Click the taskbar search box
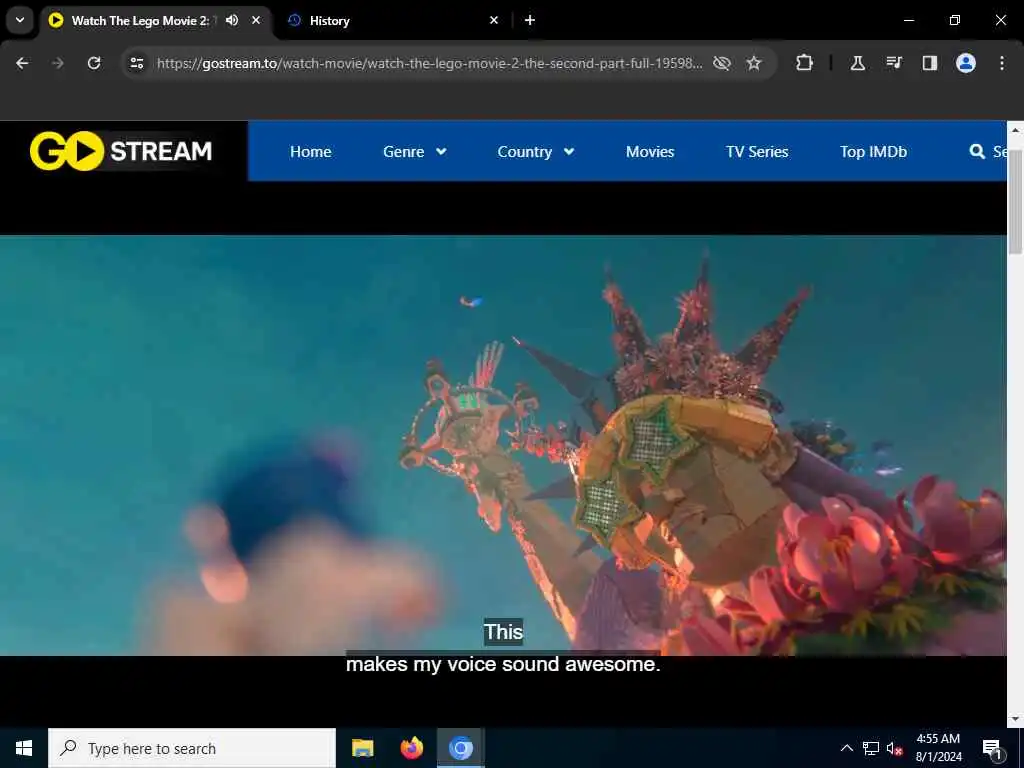The image size is (1024, 768). (x=192, y=748)
